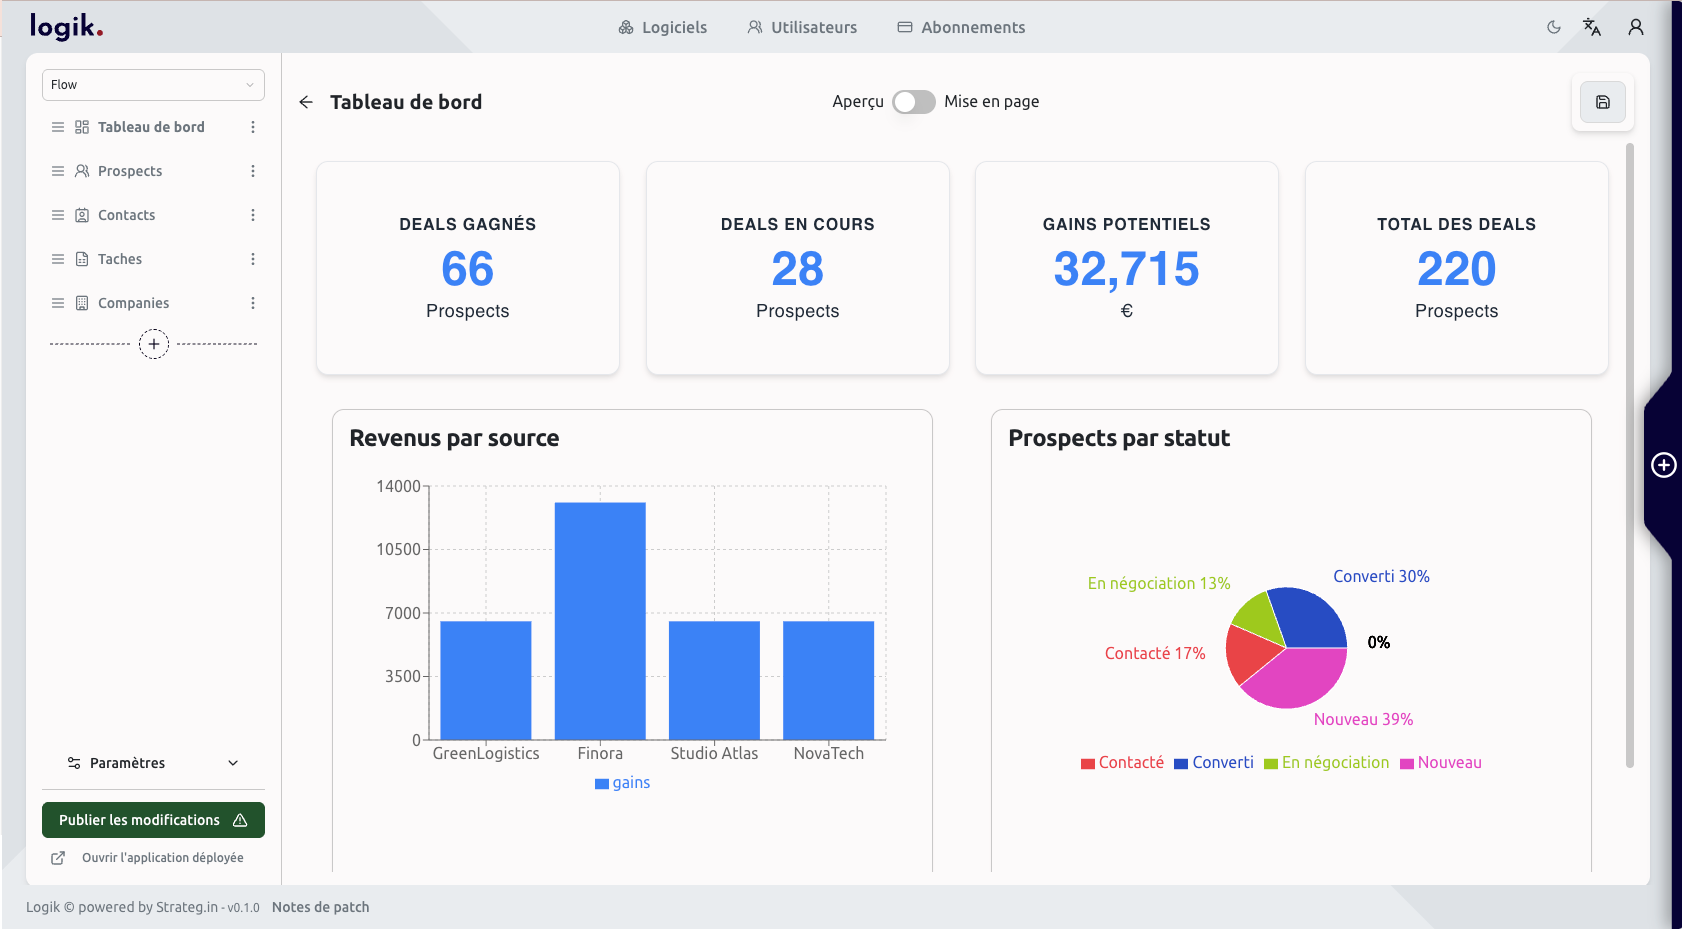Viewport: 1682px width, 929px height.
Task: Switch the Aperçu / Mise en page toggle
Action: click(913, 102)
